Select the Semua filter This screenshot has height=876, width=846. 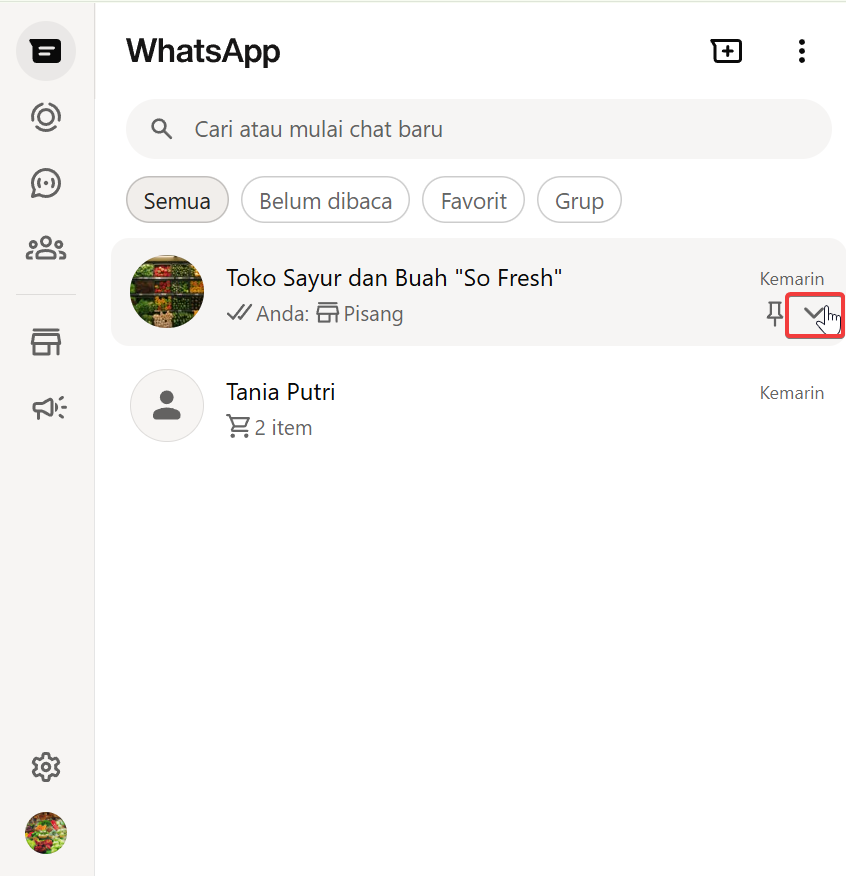(x=177, y=201)
